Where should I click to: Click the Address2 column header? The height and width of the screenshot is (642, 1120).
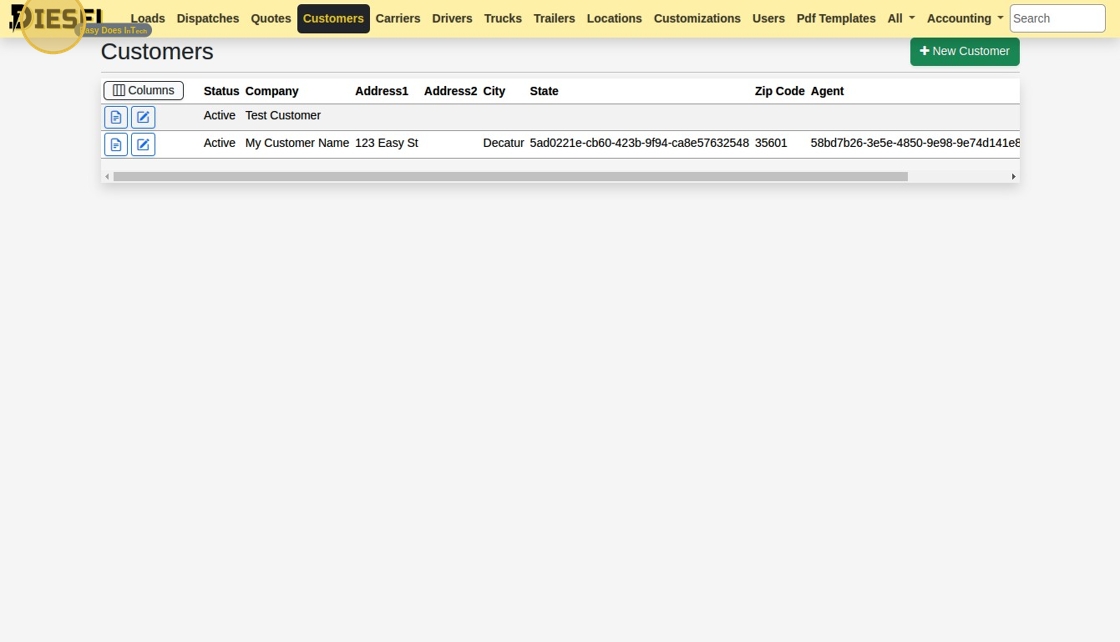pyautogui.click(x=451, y=91)
